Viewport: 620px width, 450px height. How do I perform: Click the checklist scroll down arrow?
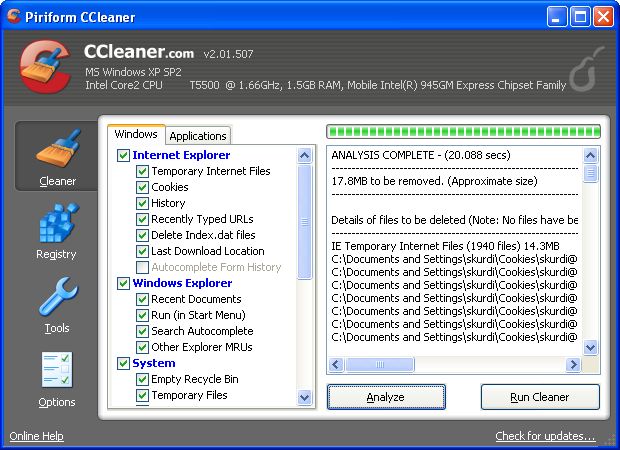304,397
